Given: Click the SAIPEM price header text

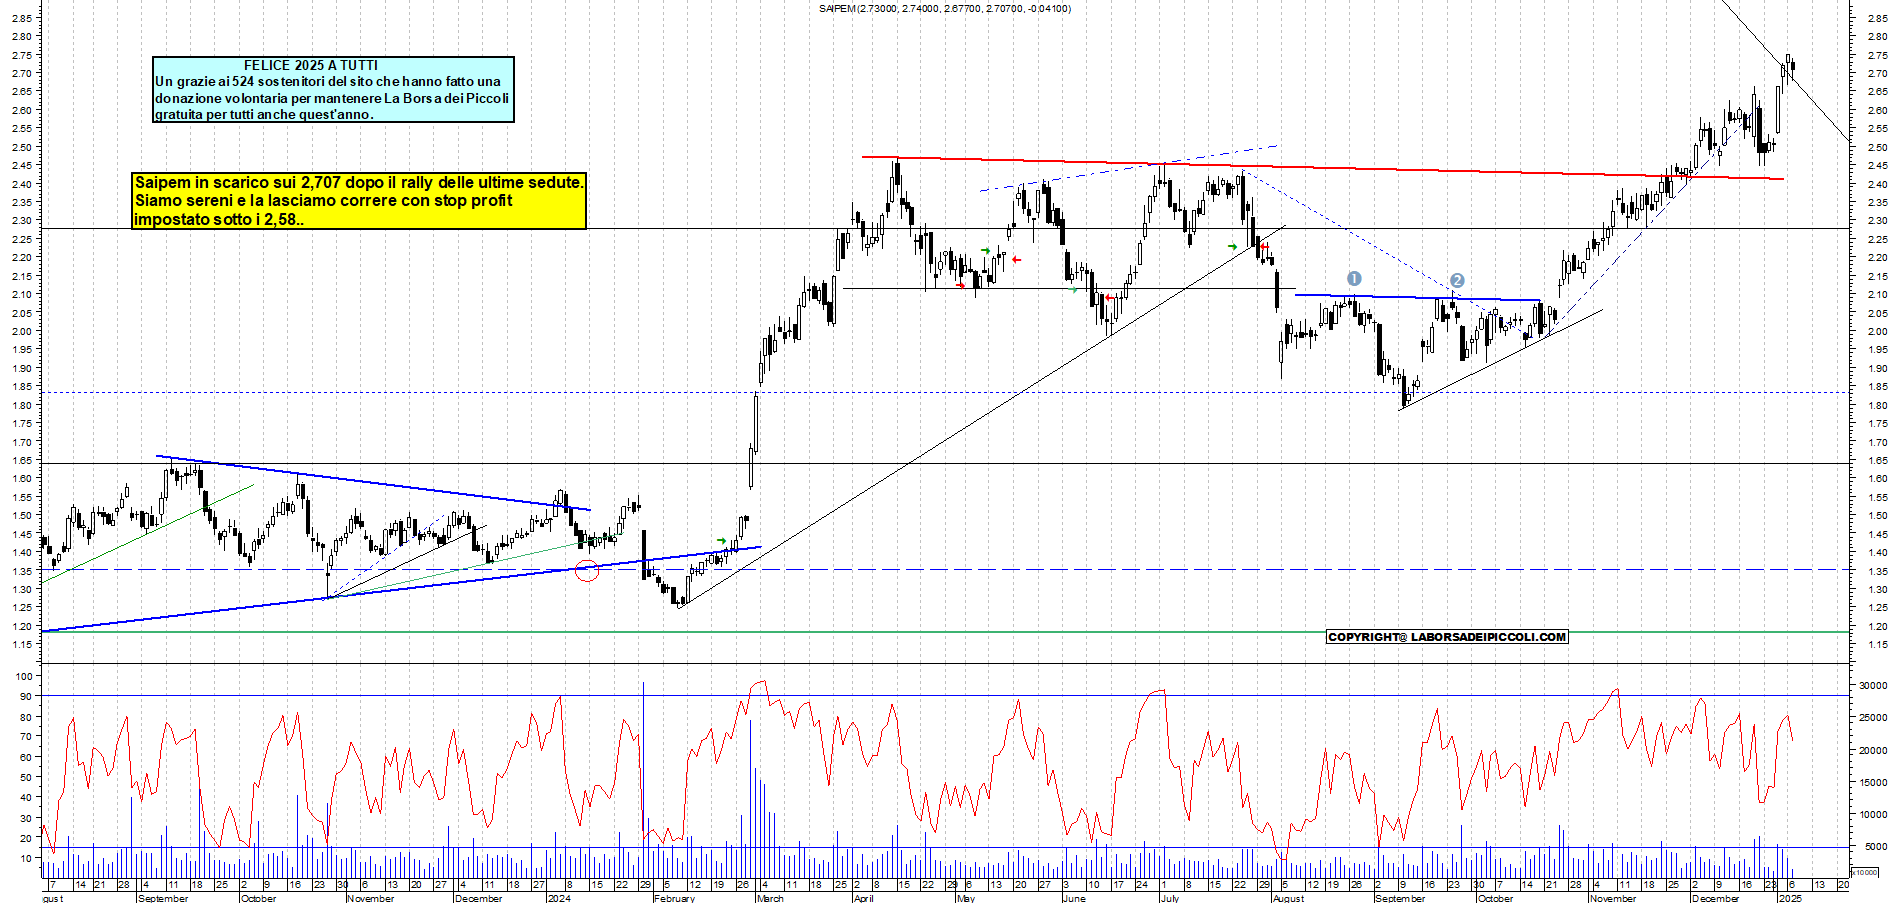Looking at the screenshot, I should [x=944, y=9].
